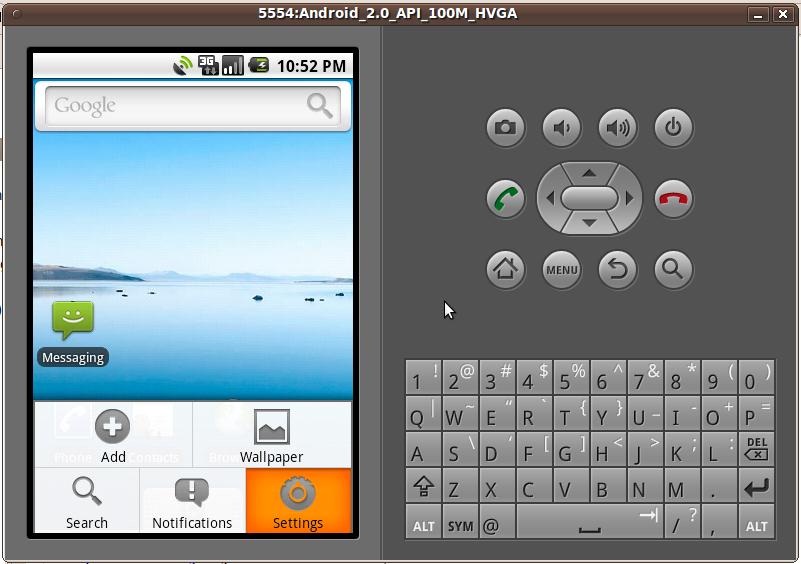Open the Messaging app icon
Screen dimensions: 801x564
[x=73, y=333]
